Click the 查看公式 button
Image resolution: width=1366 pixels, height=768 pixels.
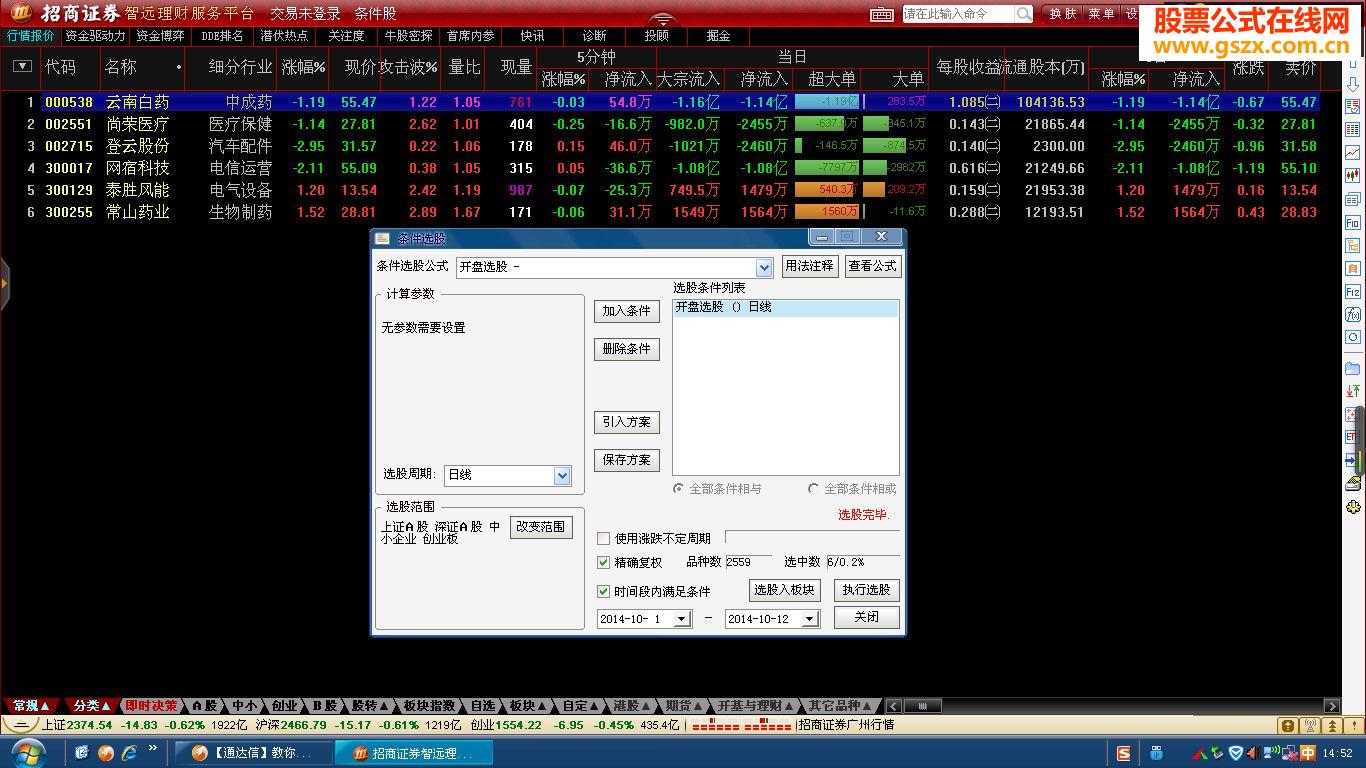pos(872,267)
